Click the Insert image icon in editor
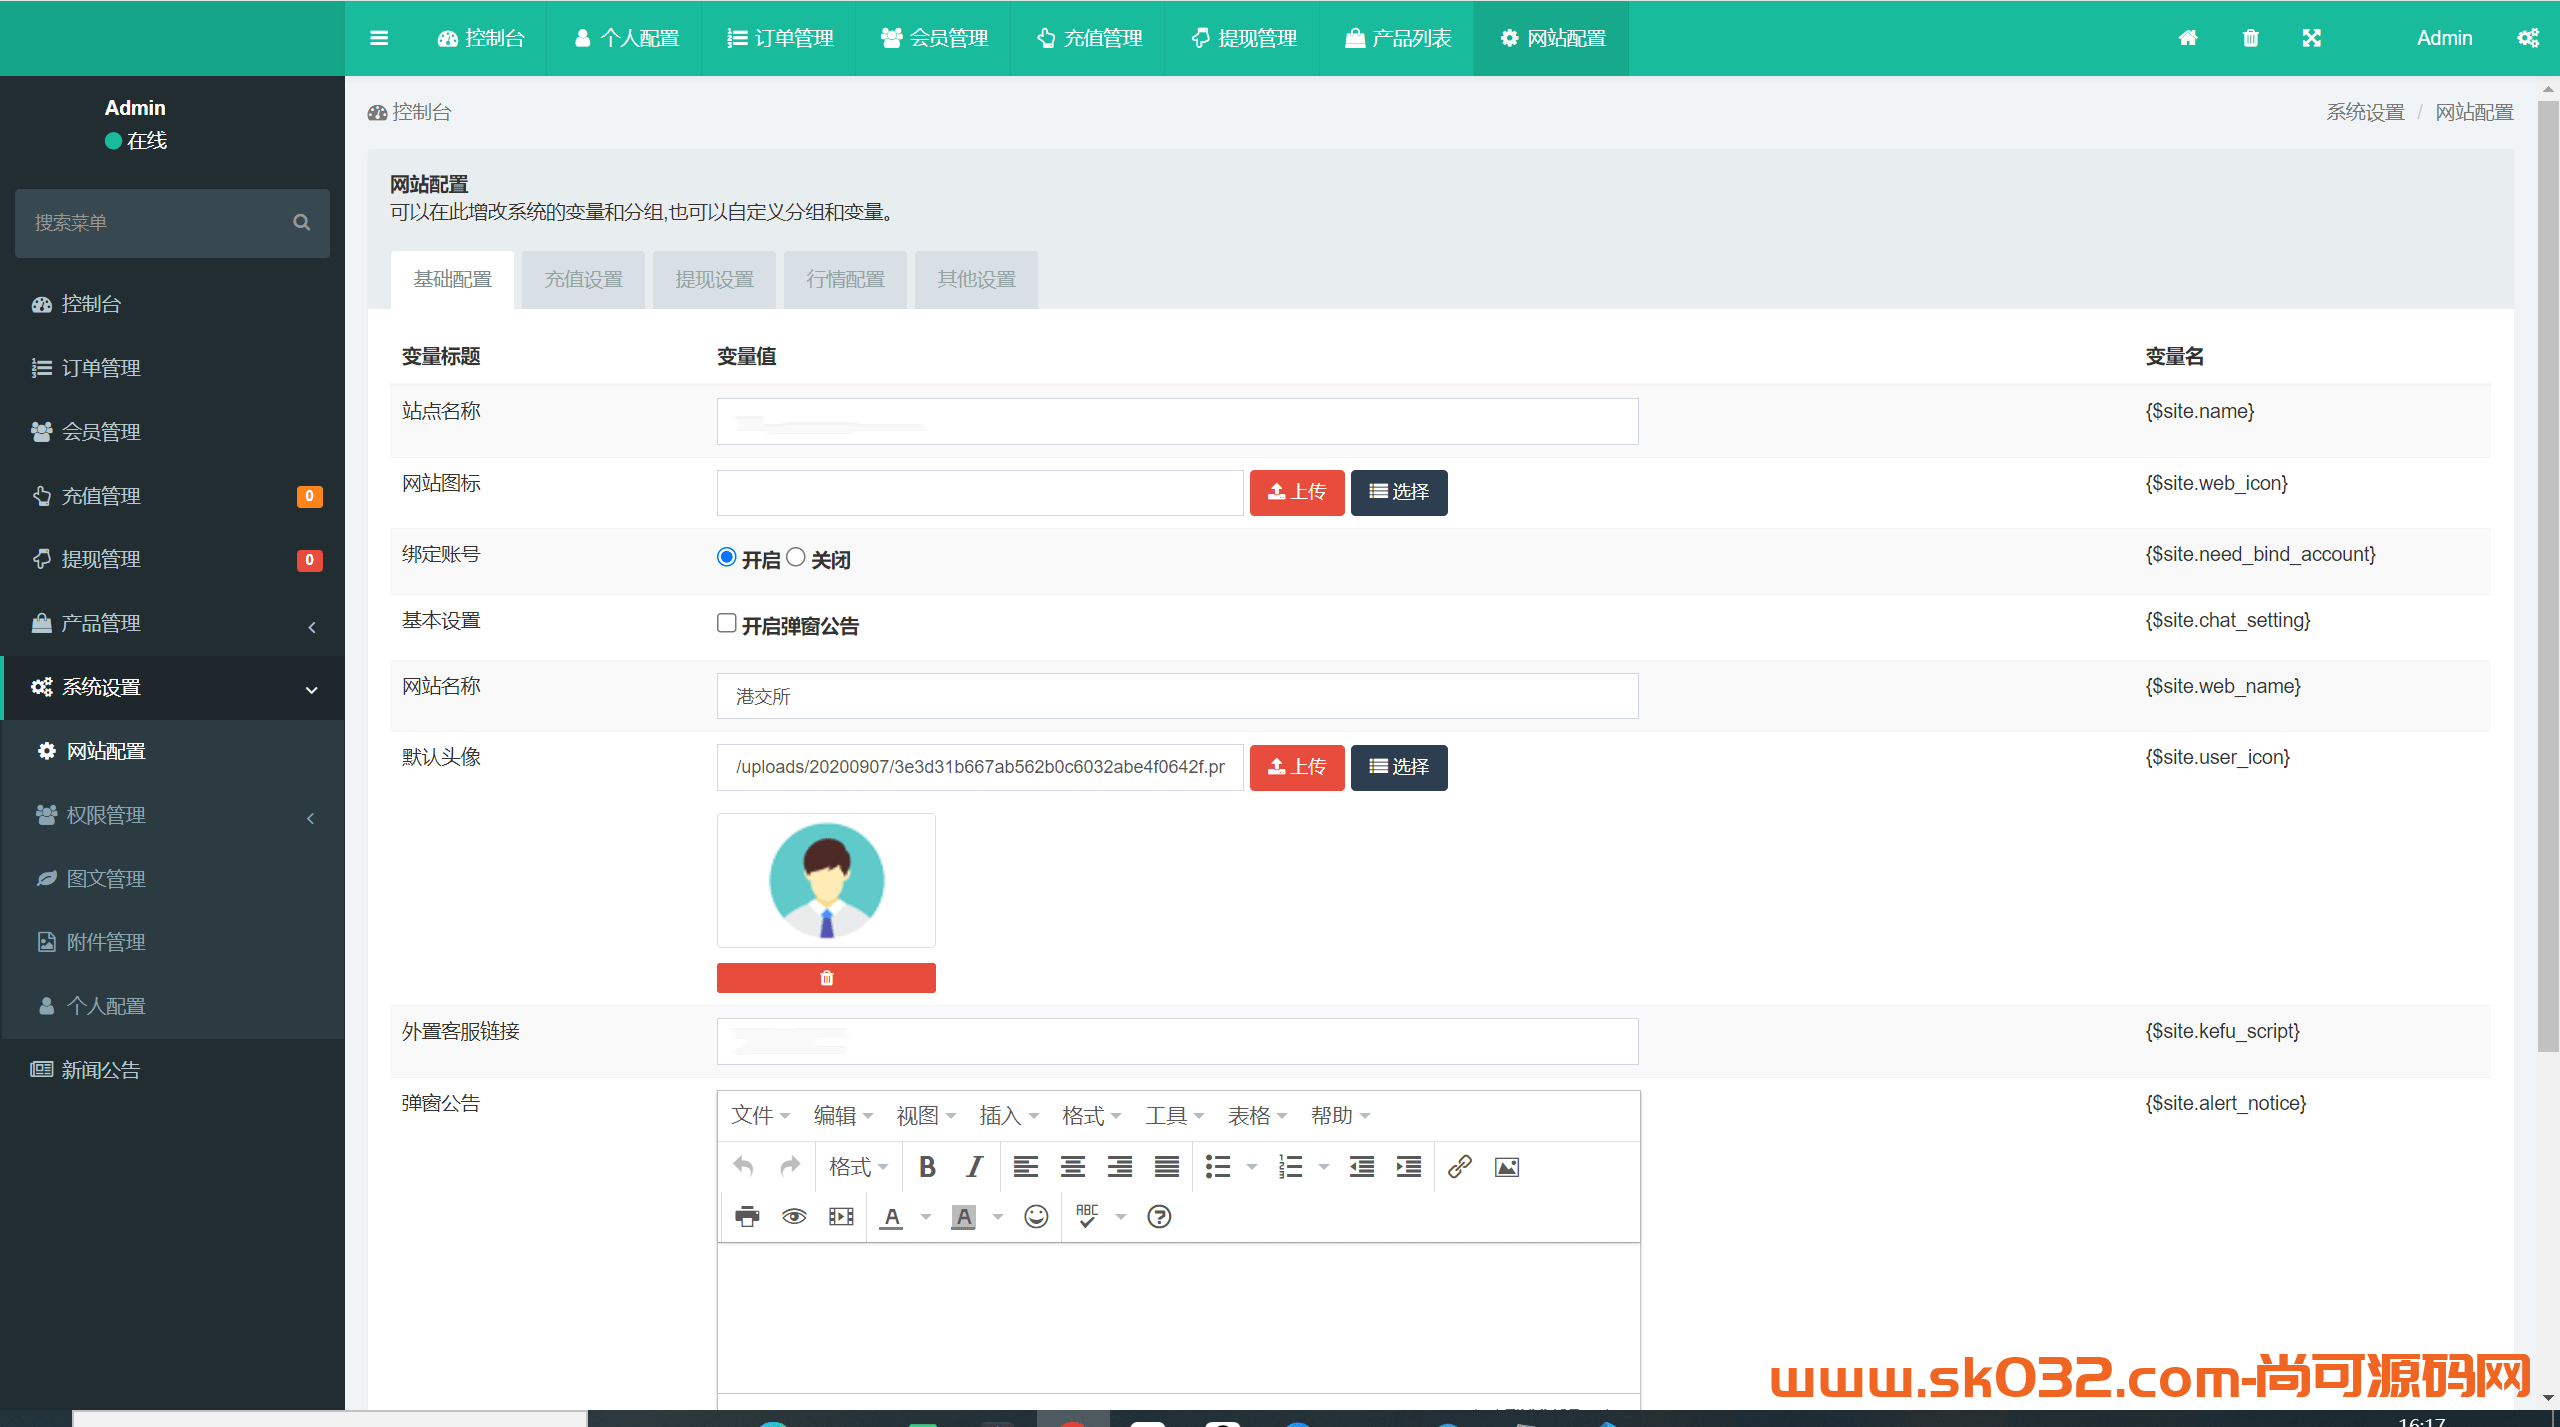This screenshot has width=2560, height=1427. 1506,1167
